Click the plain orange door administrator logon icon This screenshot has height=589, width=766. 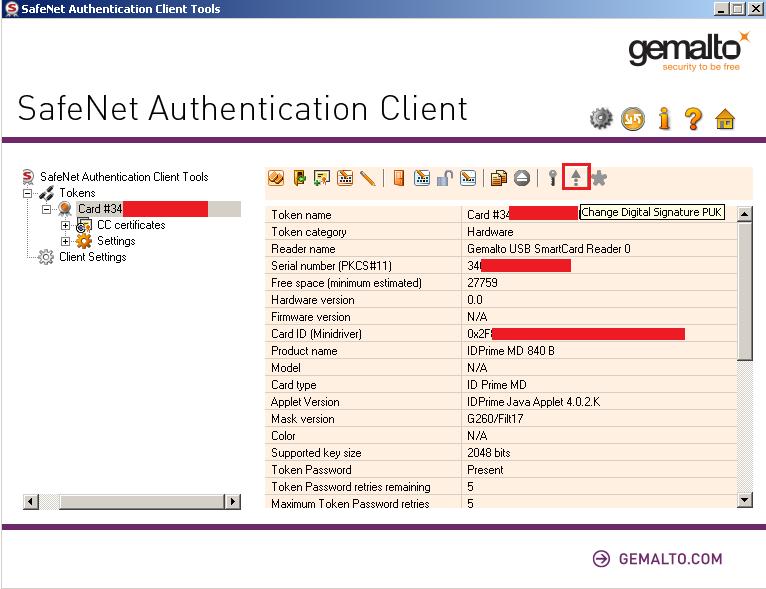399,178
